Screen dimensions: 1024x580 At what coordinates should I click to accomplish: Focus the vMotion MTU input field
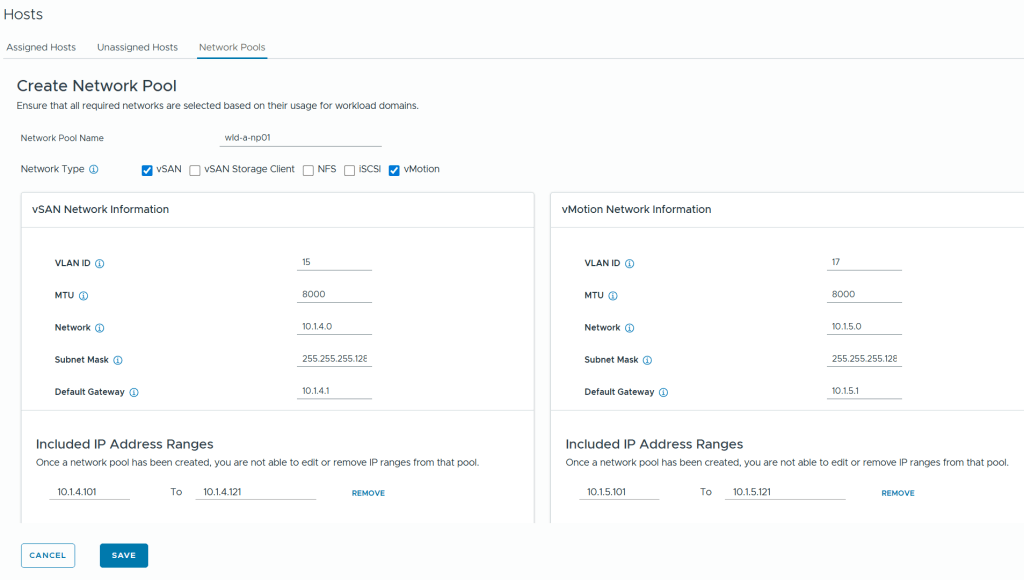pyautogui.click(x=865, y=295)
